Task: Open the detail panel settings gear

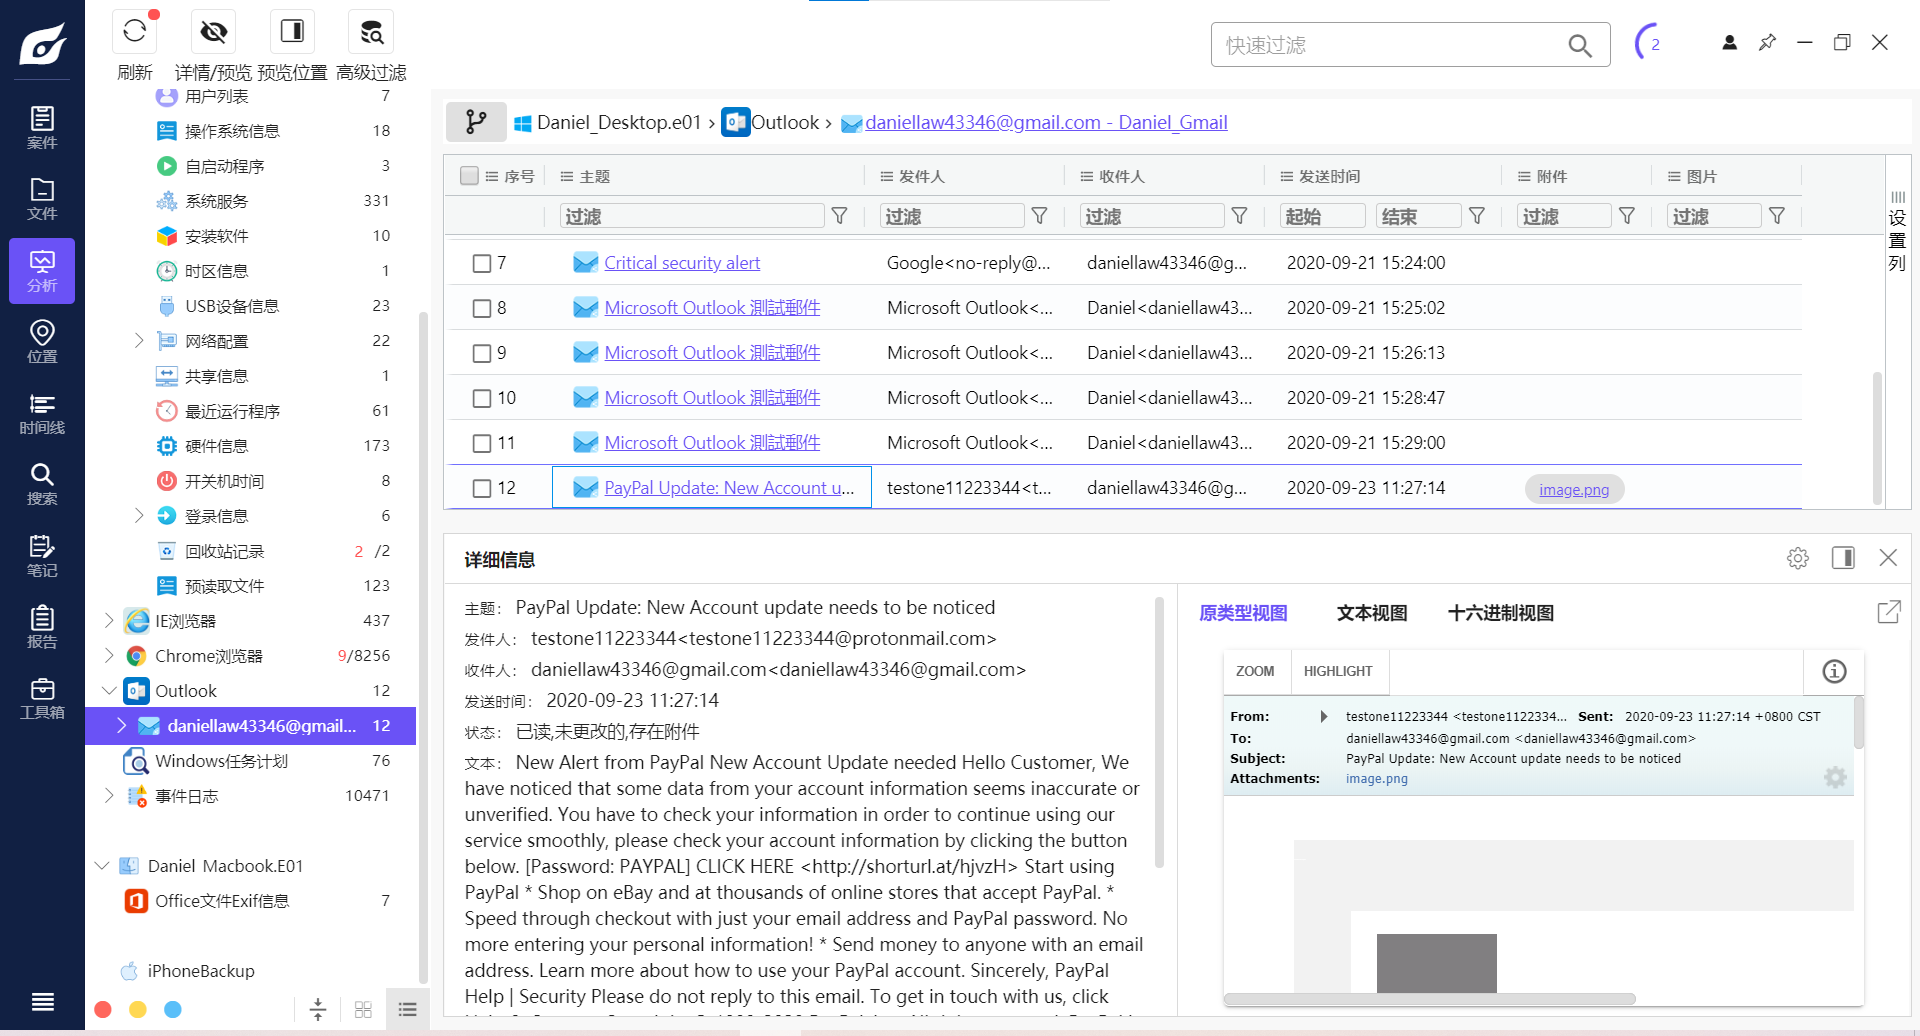Action: (x=1797, y=558)
